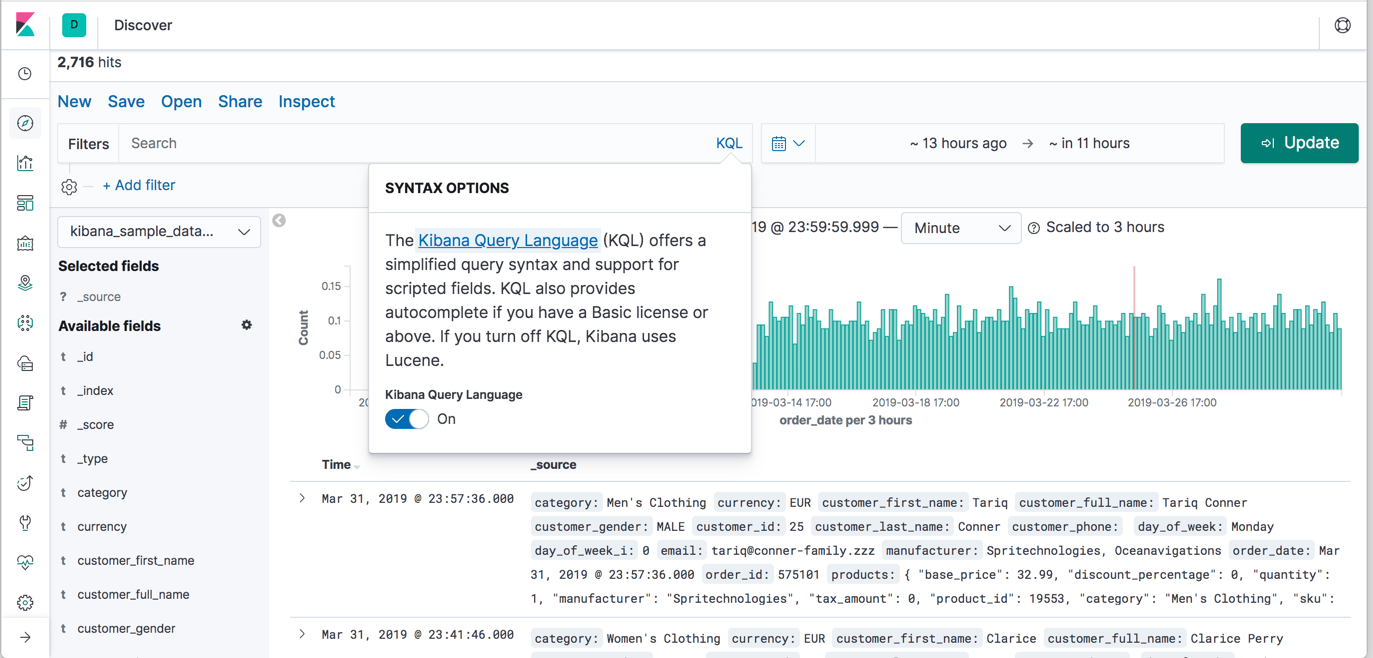Open Management via the gear icon
Screen dimensions: 1373x658
(25, 602)
